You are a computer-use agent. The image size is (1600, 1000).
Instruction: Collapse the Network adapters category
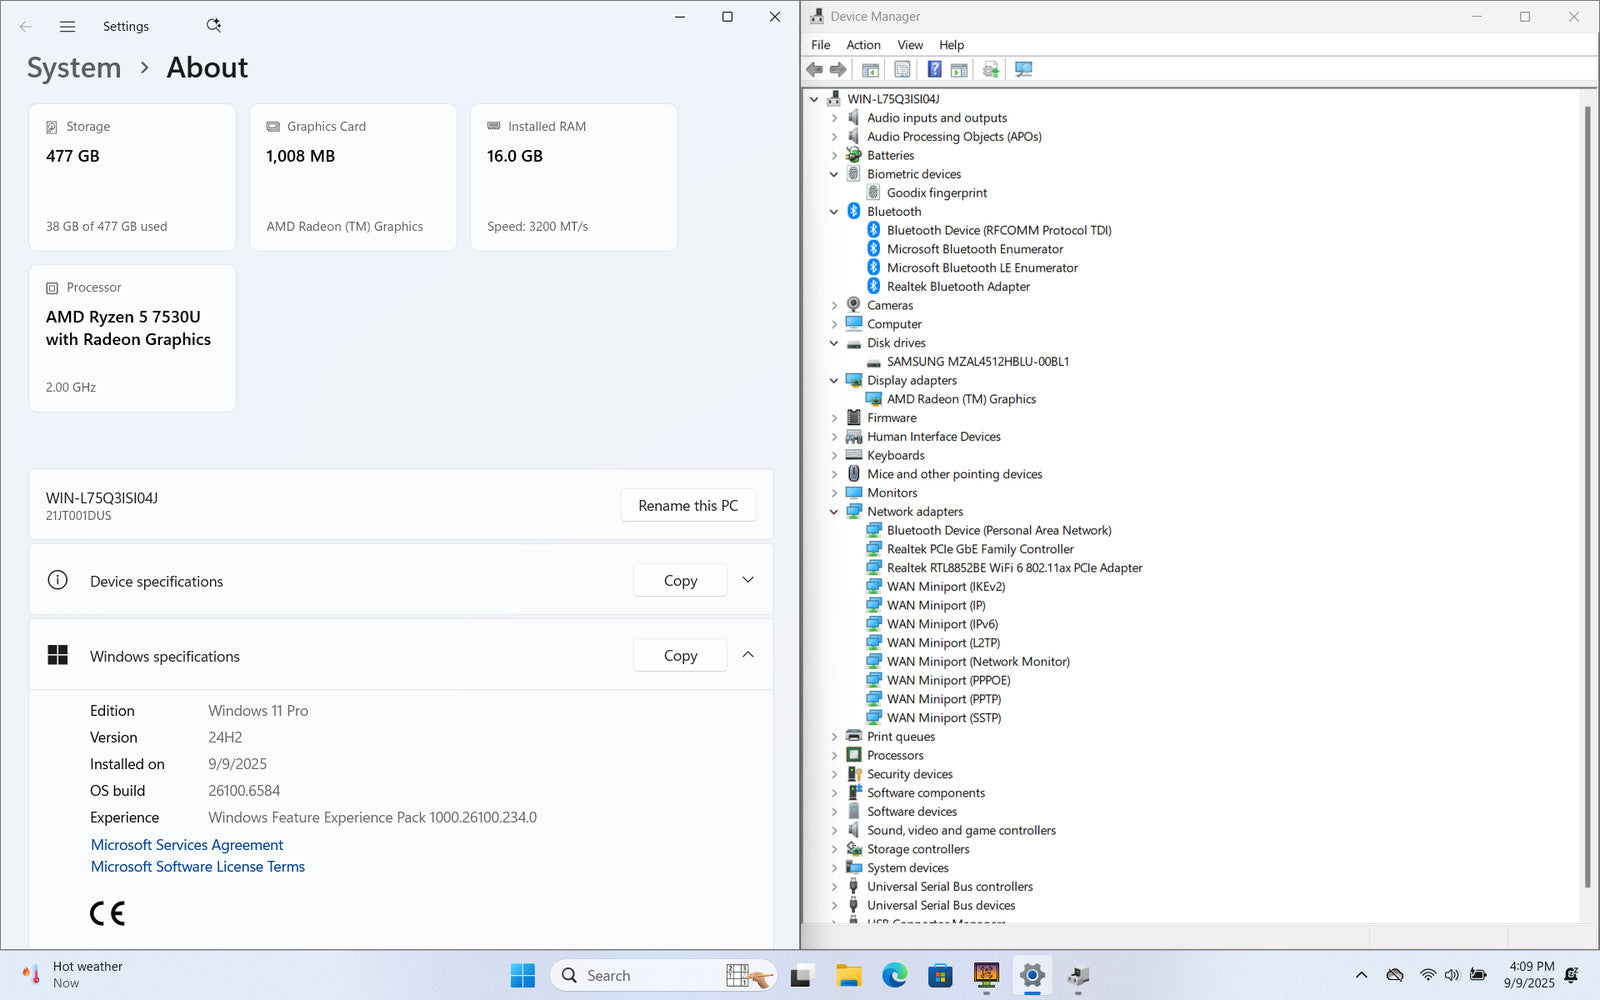point(834,512)
